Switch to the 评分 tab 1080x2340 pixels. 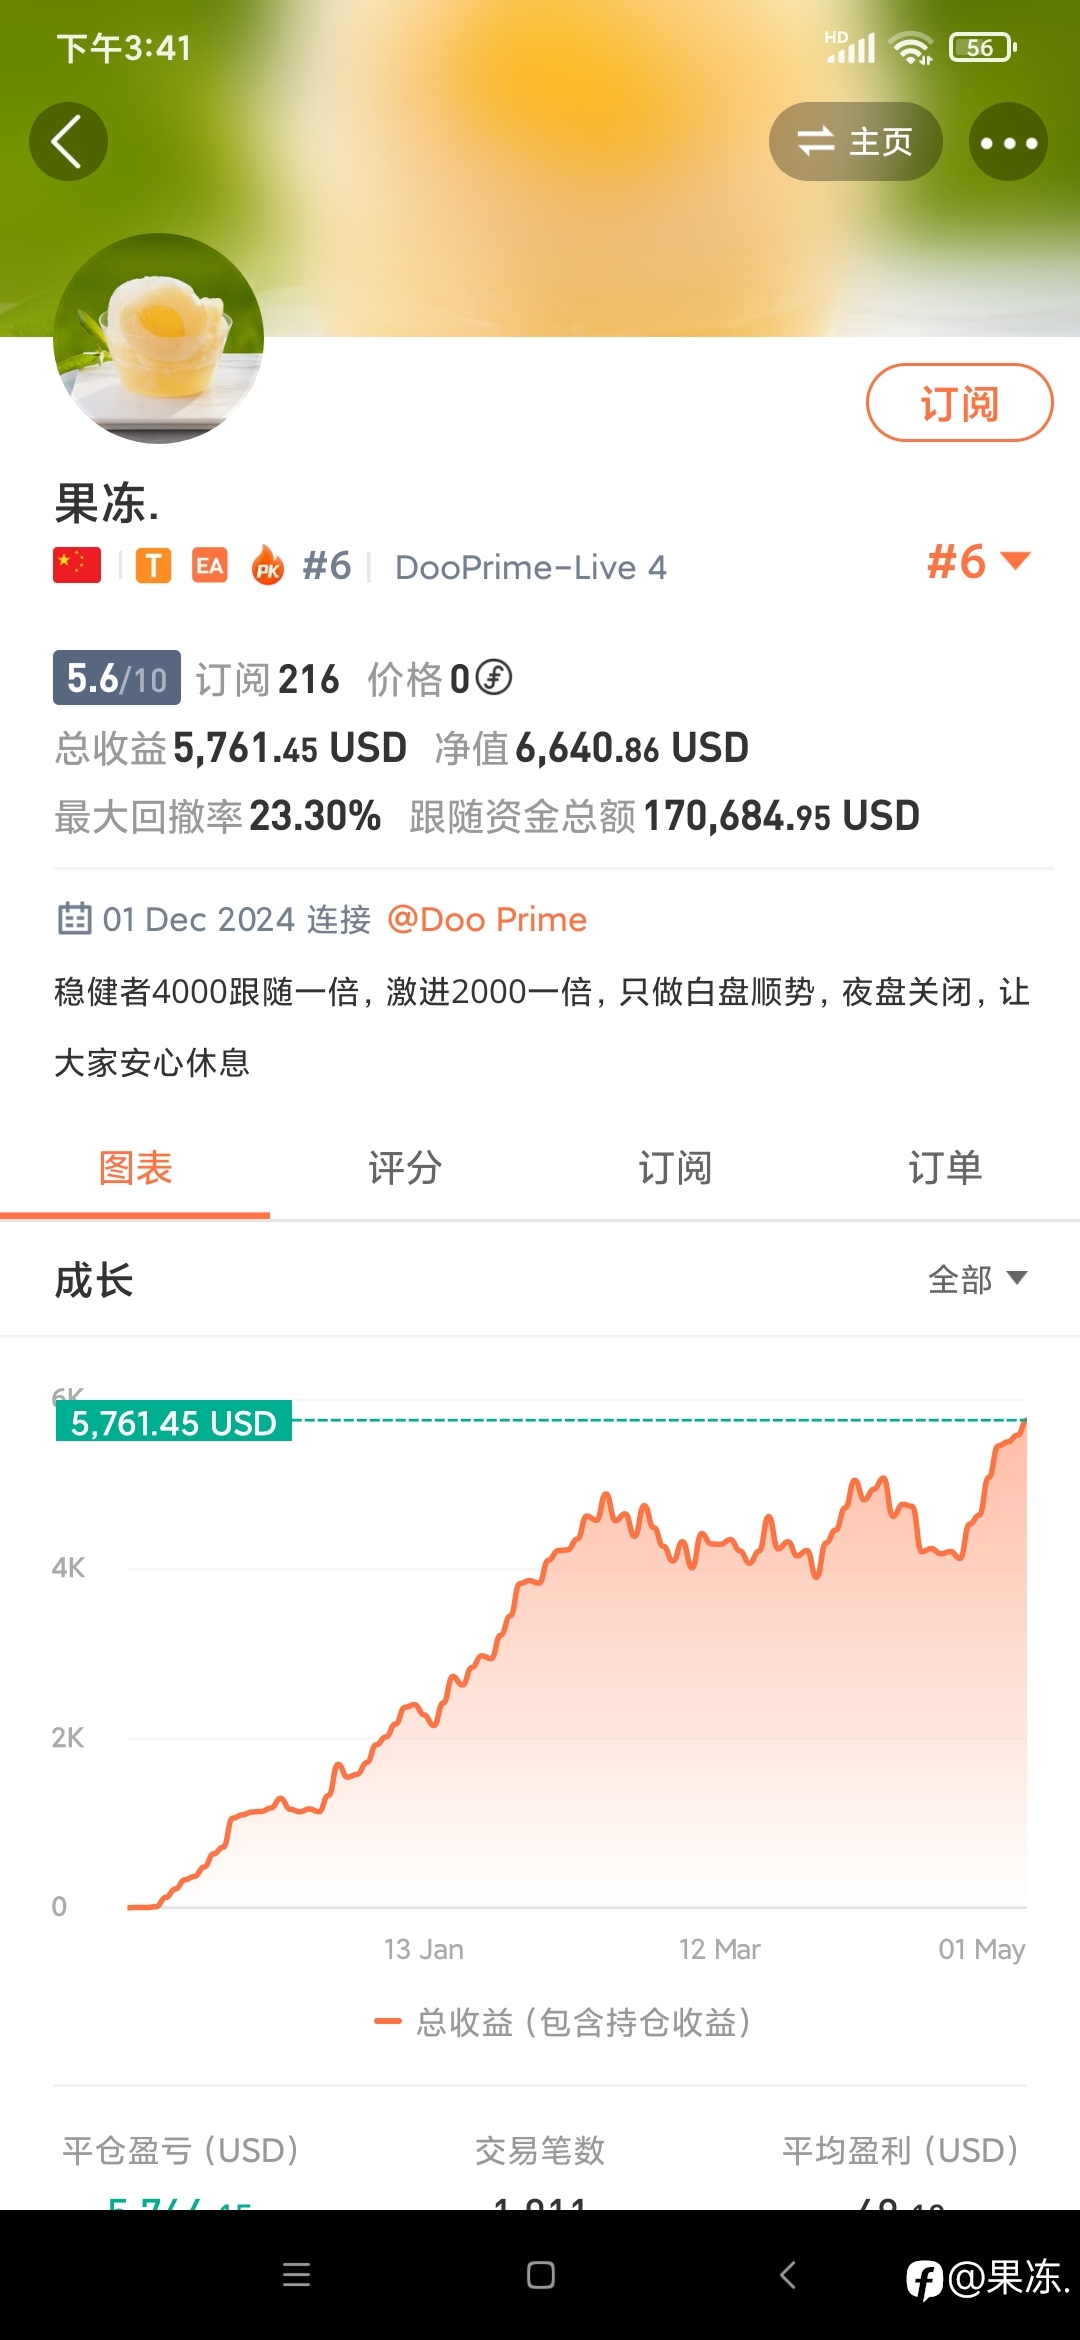click(x=405, y=1168)
